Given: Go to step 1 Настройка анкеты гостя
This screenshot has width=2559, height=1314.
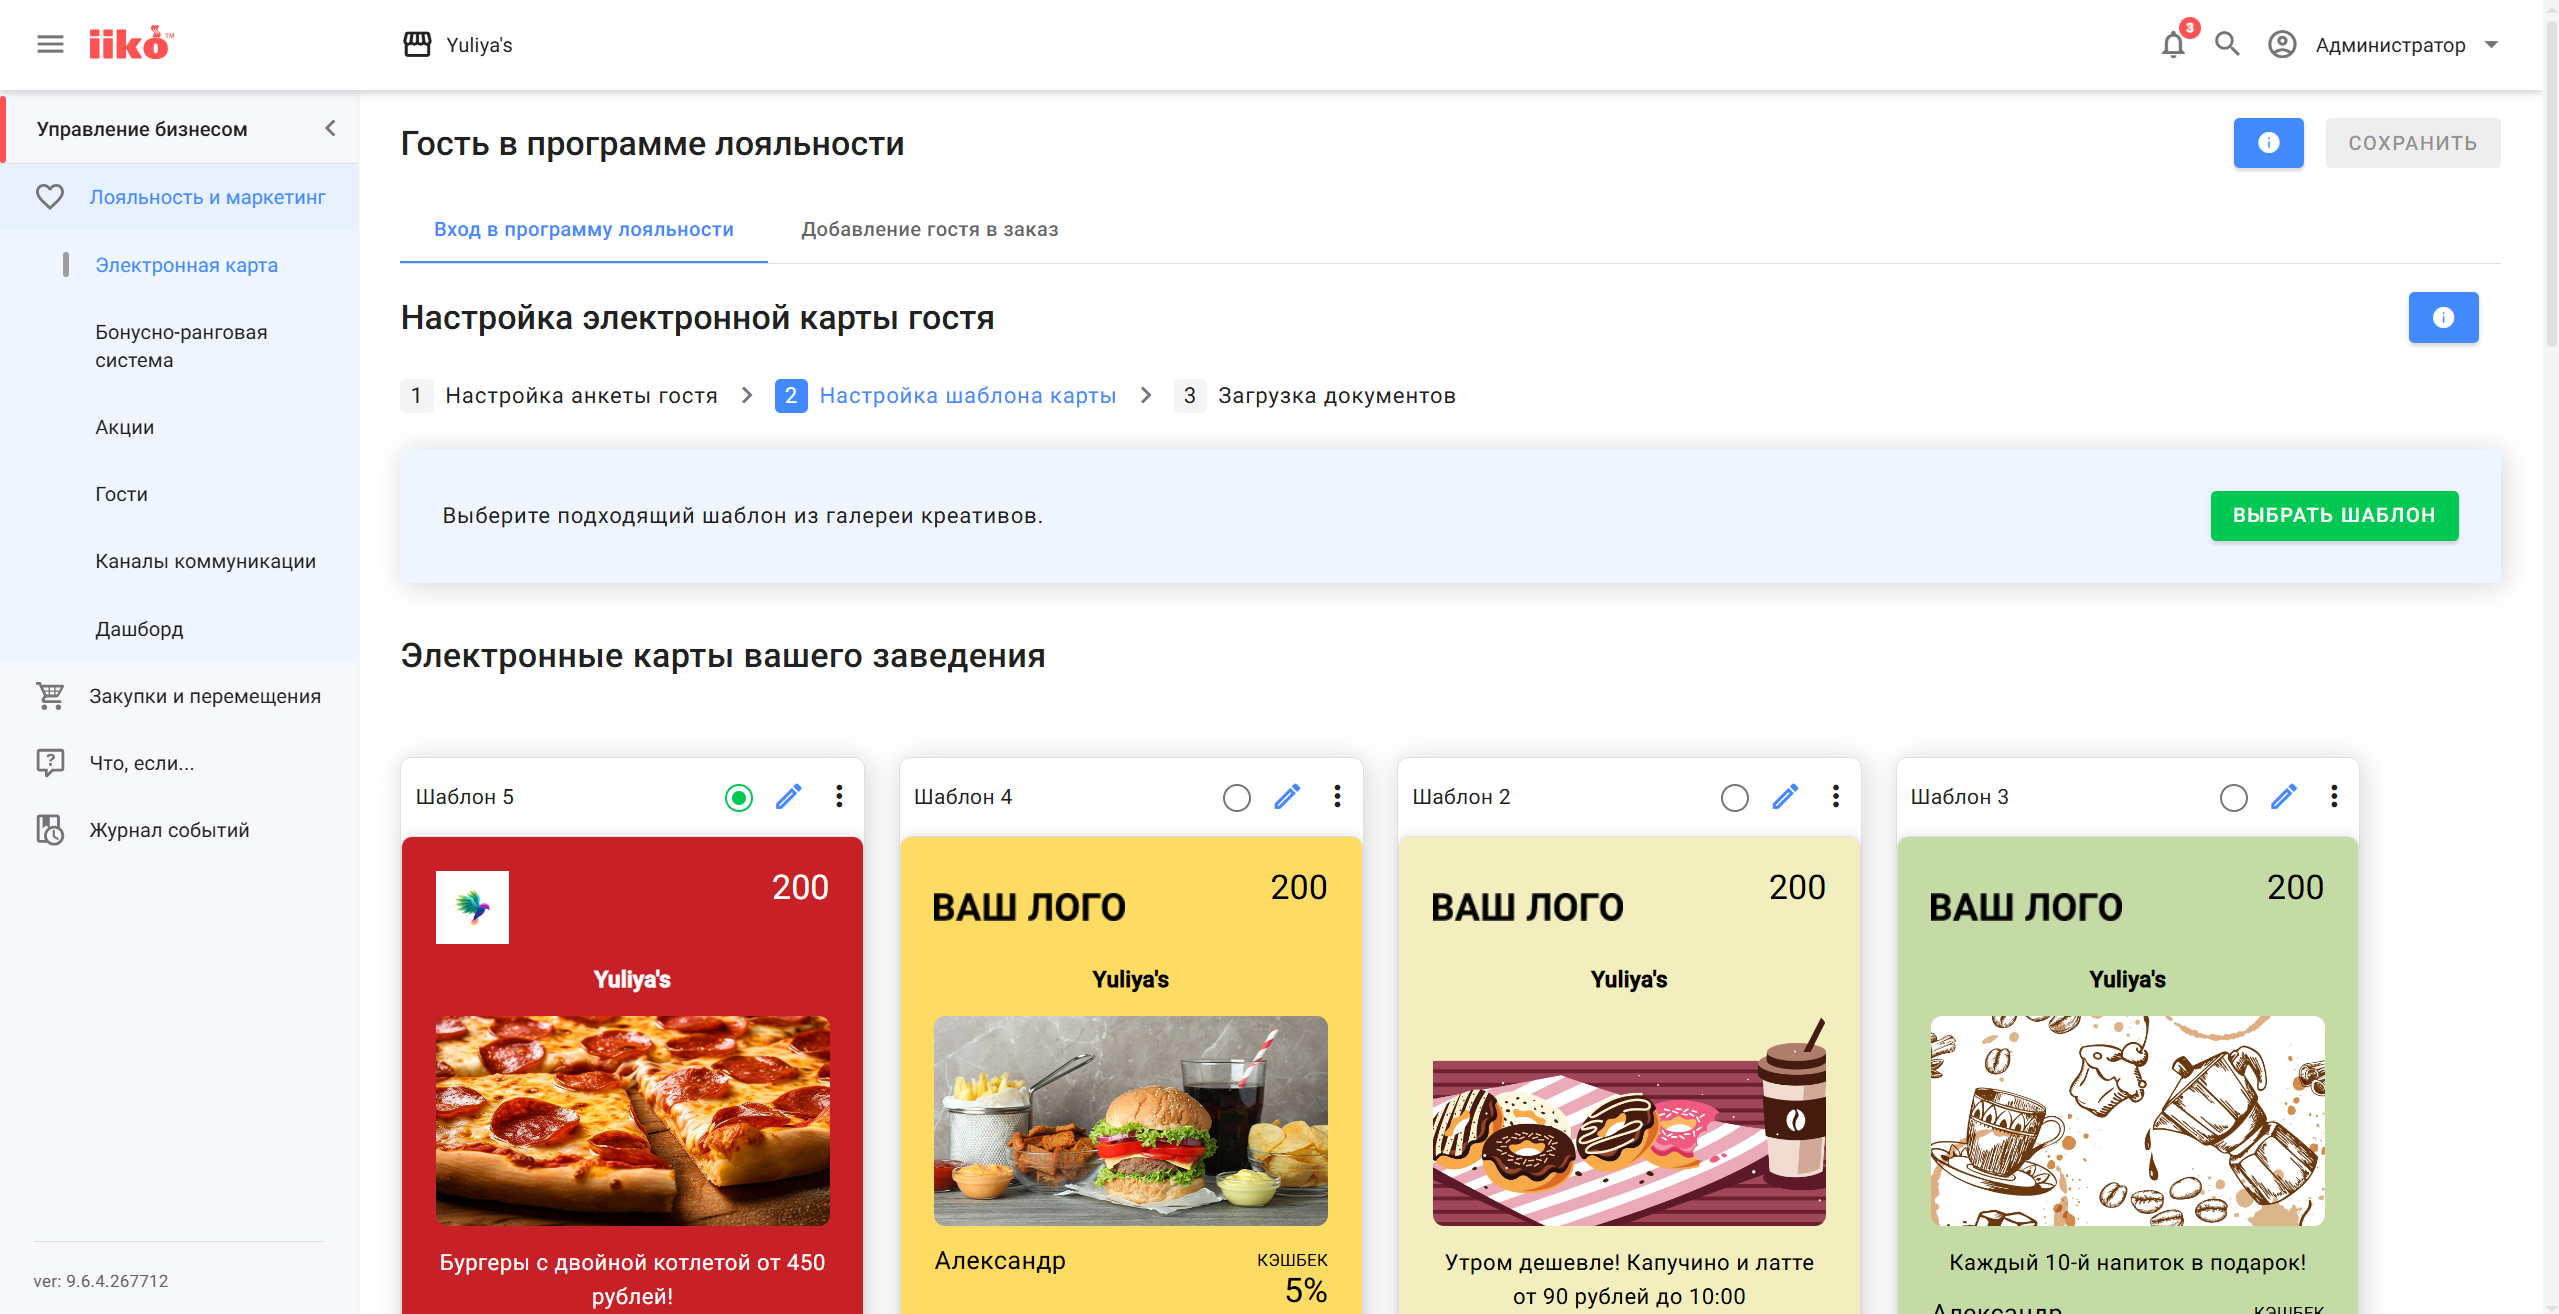Looking at the screenshot, I should click(560, 396).
